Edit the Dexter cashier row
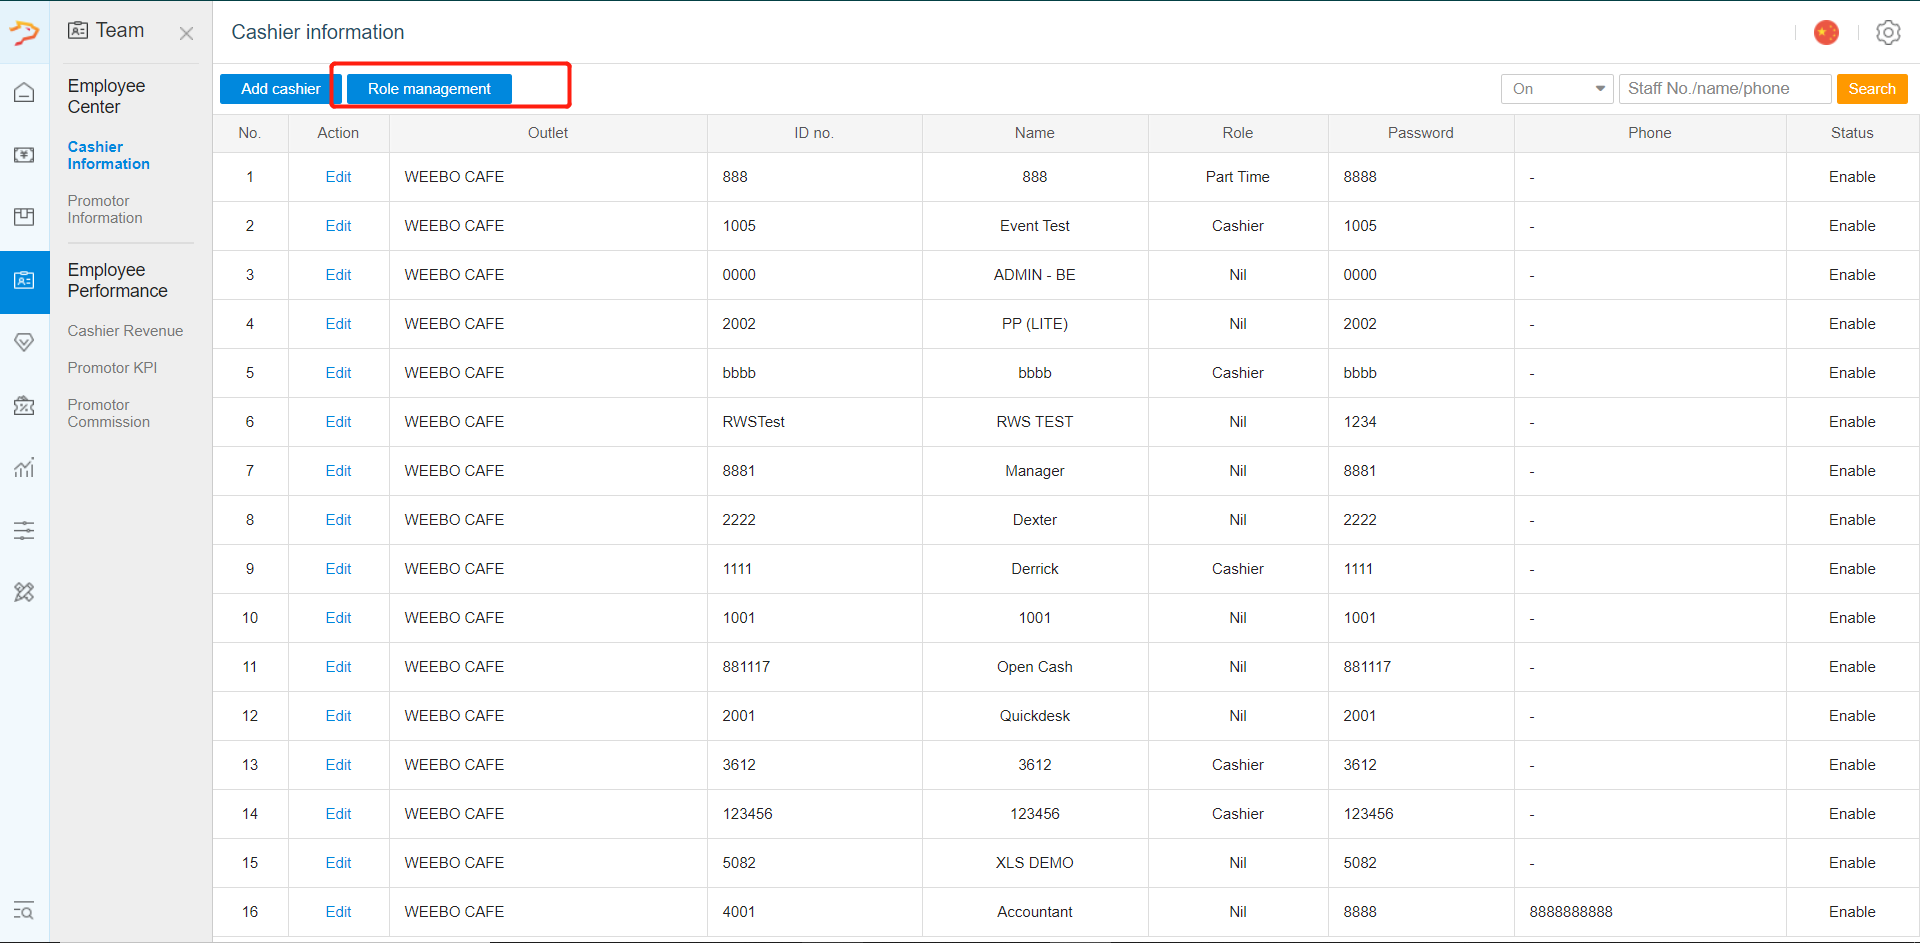This screenshot has width=1920, height=943. click(x=338, y=520)
